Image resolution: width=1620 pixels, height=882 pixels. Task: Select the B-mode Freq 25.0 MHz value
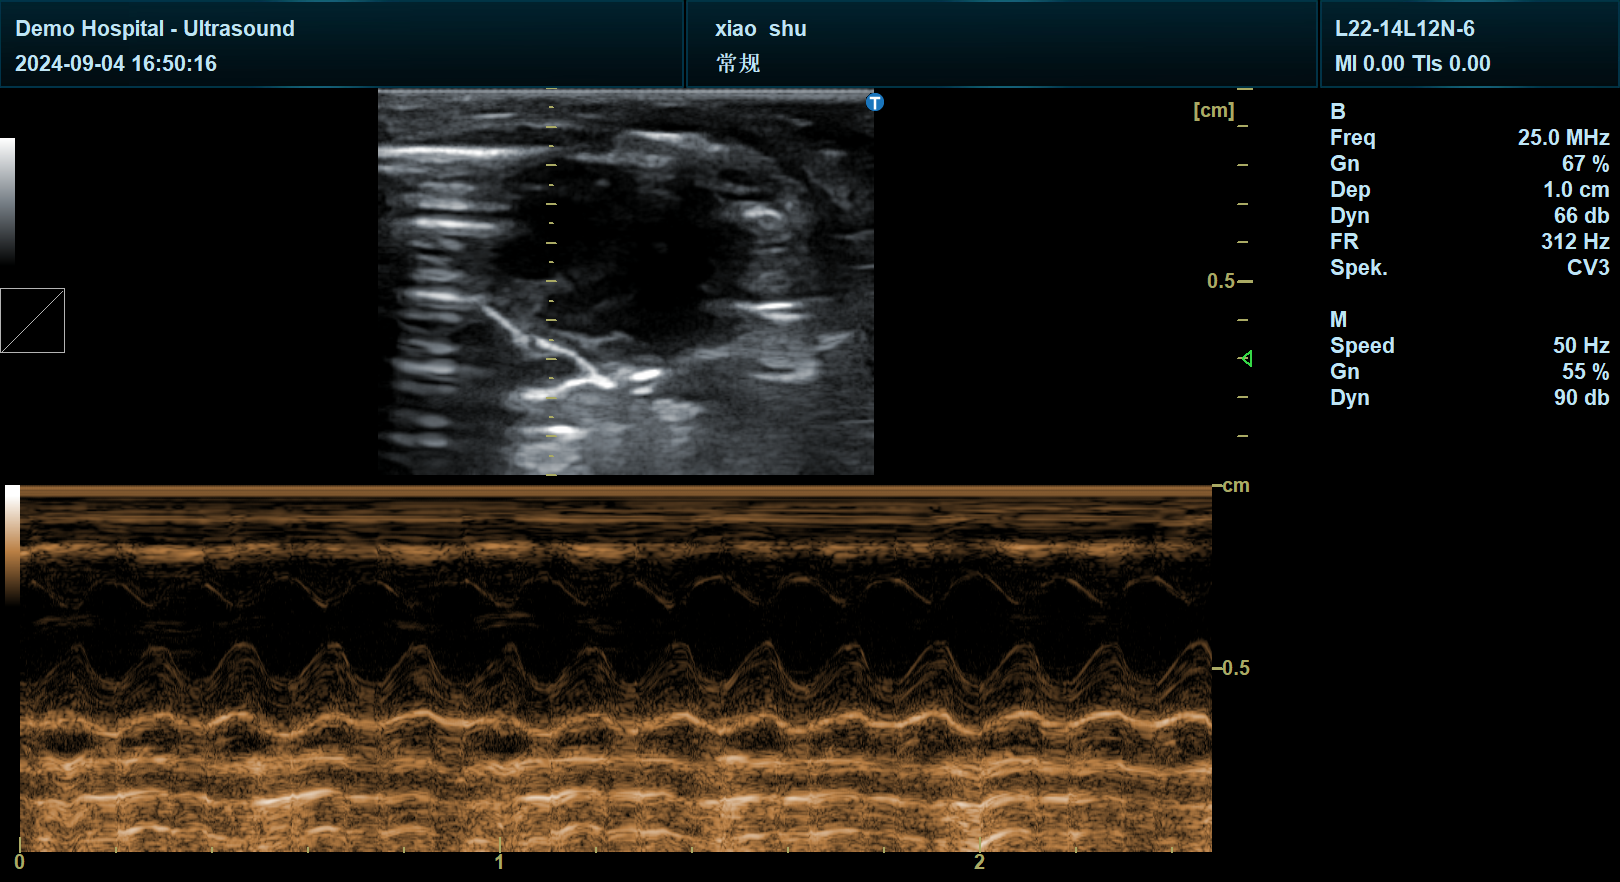[1563, 138]
